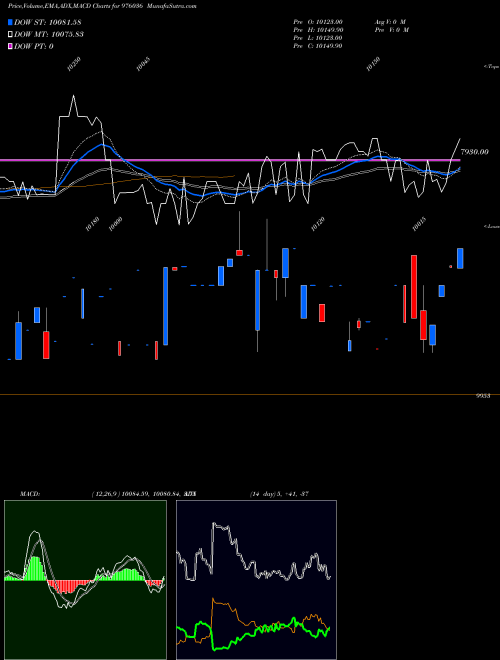Click the 10250 top price label

(x=74, y=64)
